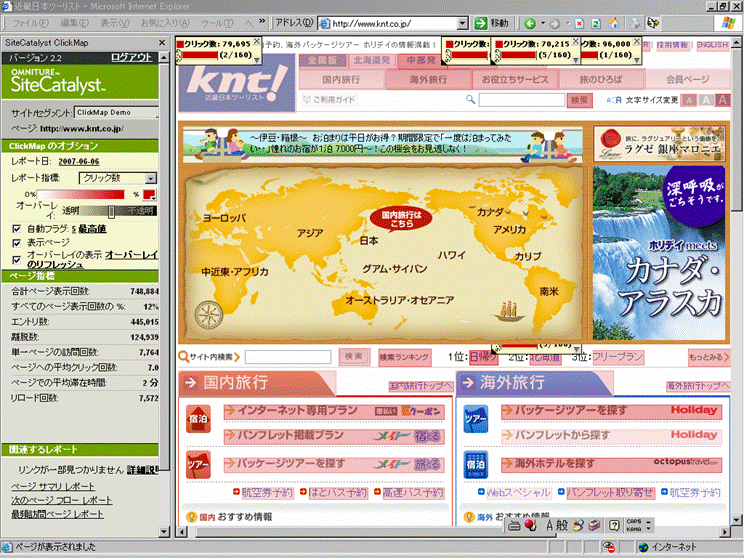Click the ログアウト link in ClickMap panel
The height and width of the screenshot is (558, 744).
[132, 58]
